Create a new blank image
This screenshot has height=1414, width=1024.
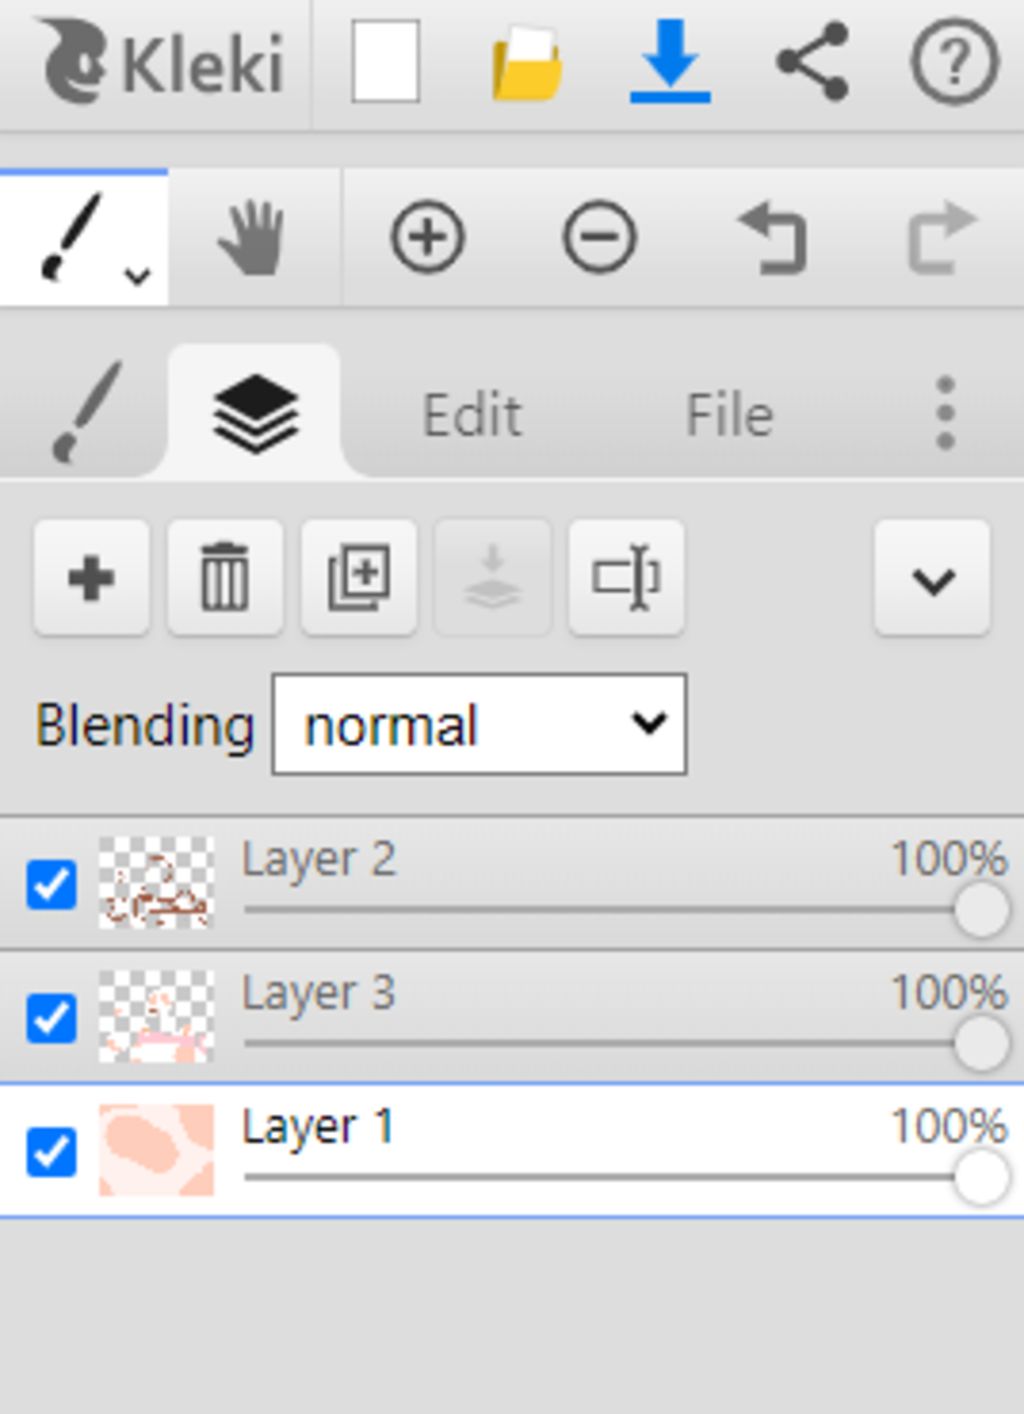[x=385, y=62]
